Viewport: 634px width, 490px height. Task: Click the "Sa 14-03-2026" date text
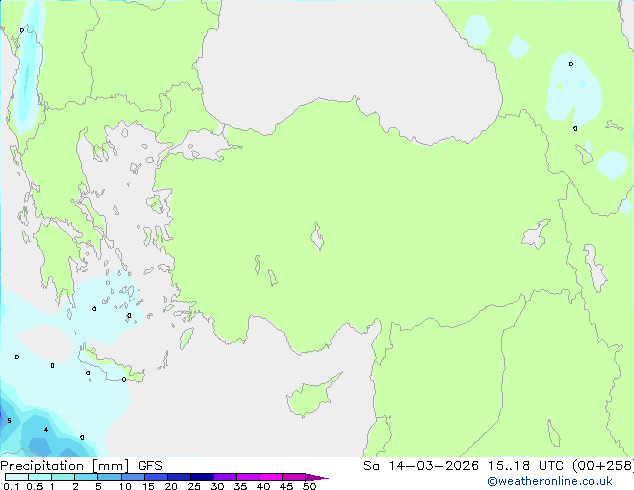[x=421, y=466]
